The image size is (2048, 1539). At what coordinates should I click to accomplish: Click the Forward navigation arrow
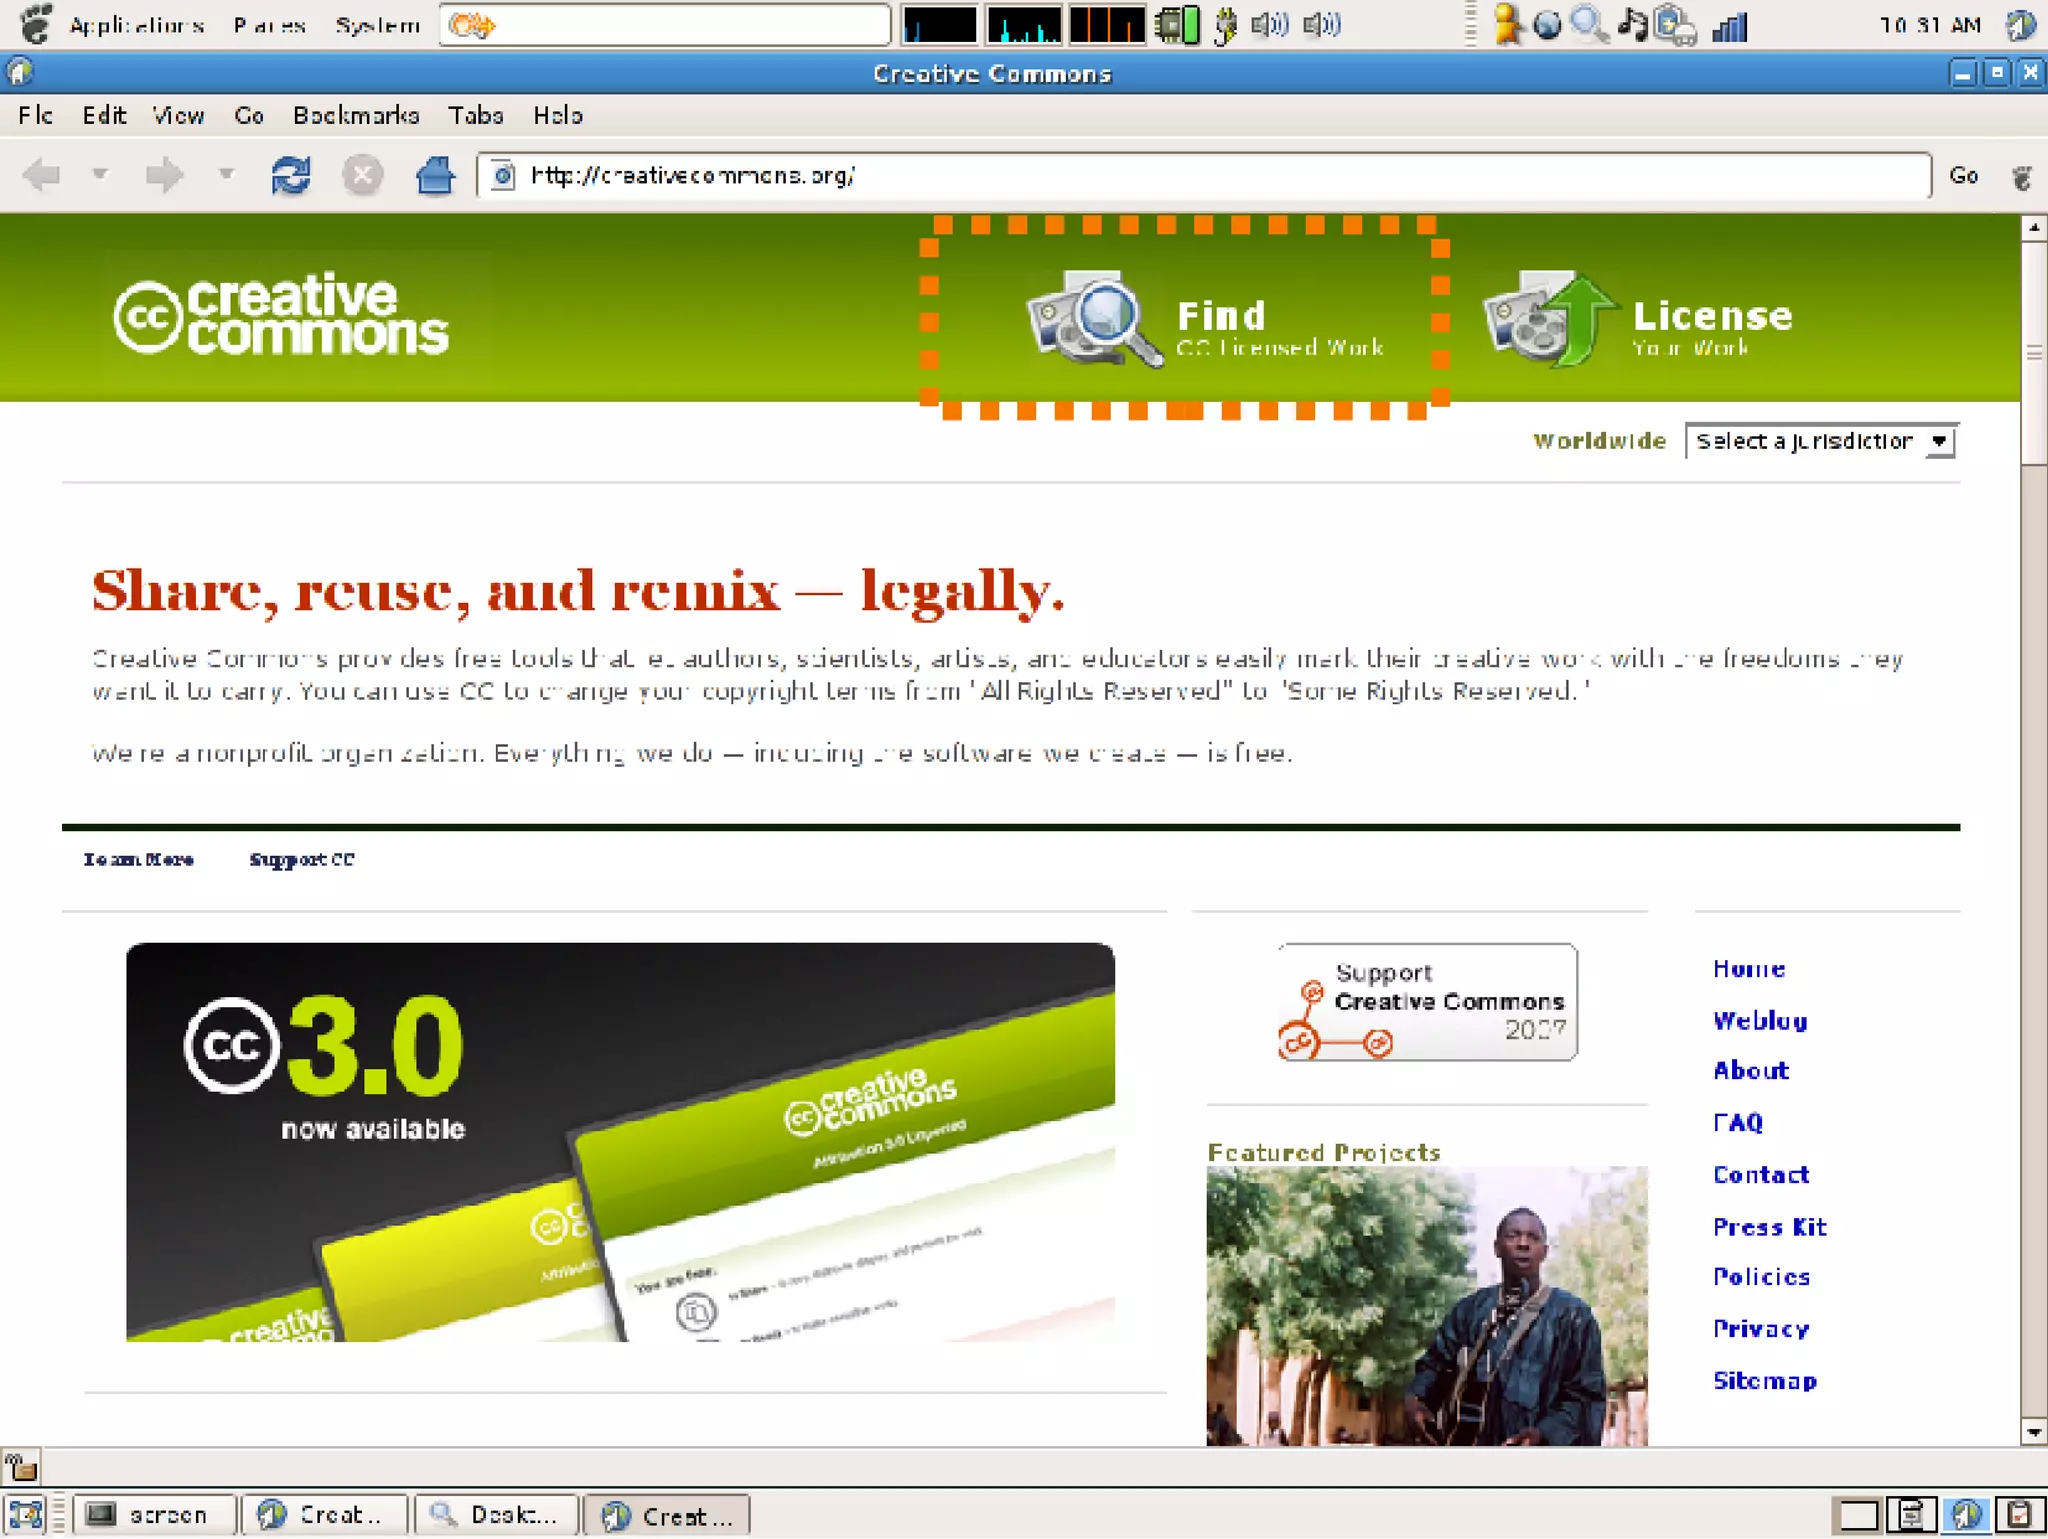pyautogui.click(x=164, y=176)
